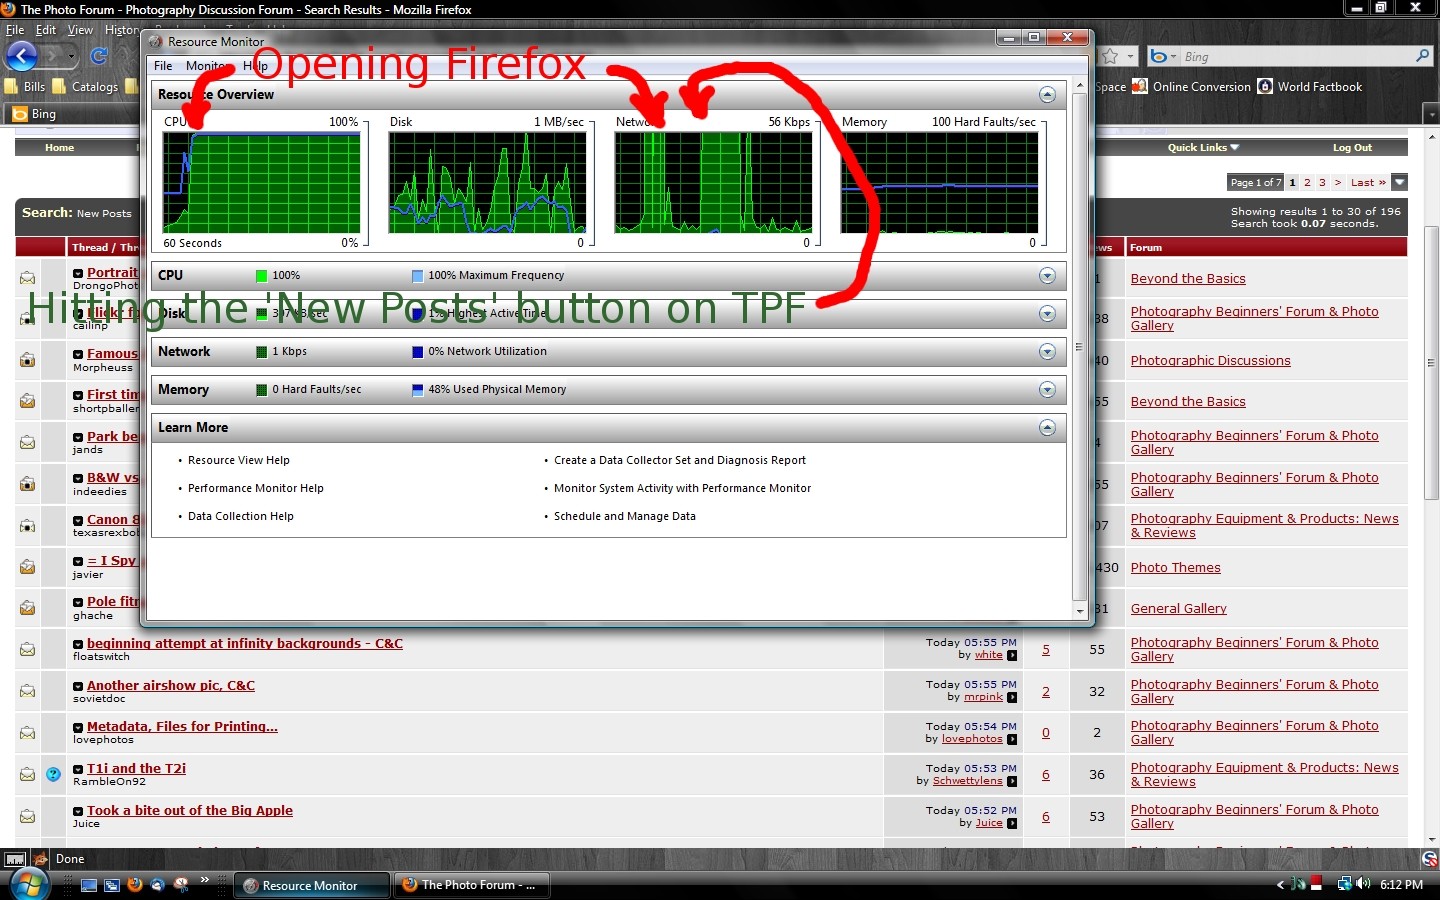The image size is (1440, 900).
Task: Open the tab list dropdown in Firefox
Action: coord(1431,115)
